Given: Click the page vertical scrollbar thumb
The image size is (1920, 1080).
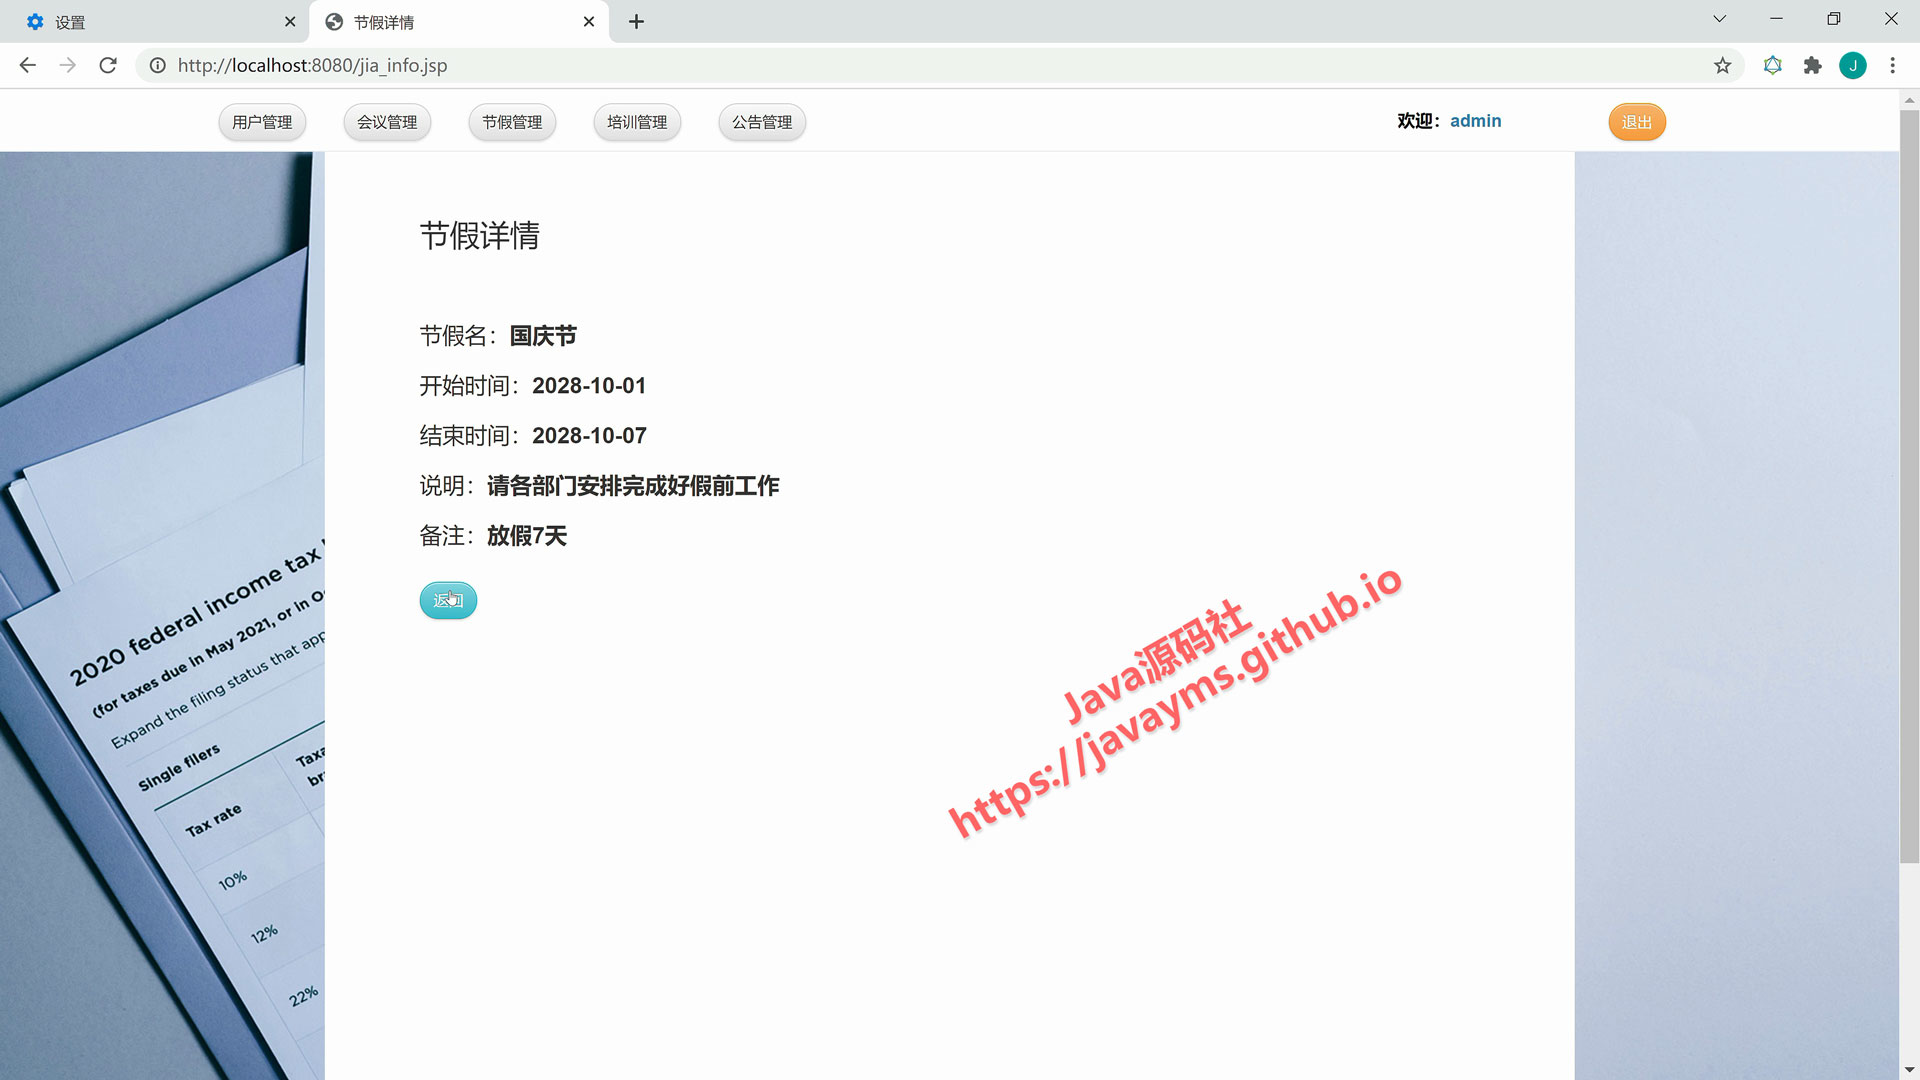Looking at the screenshot, I should pyautogui.click(x=1909, y=486).
